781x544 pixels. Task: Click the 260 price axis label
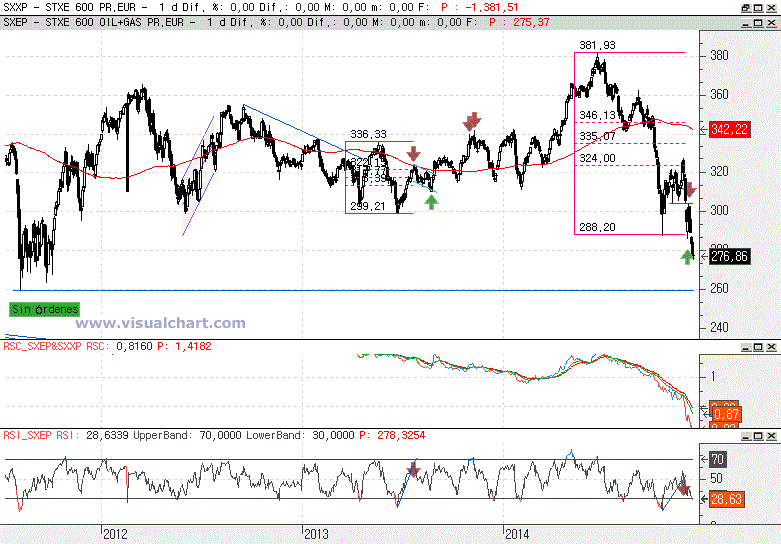(719, 288)
